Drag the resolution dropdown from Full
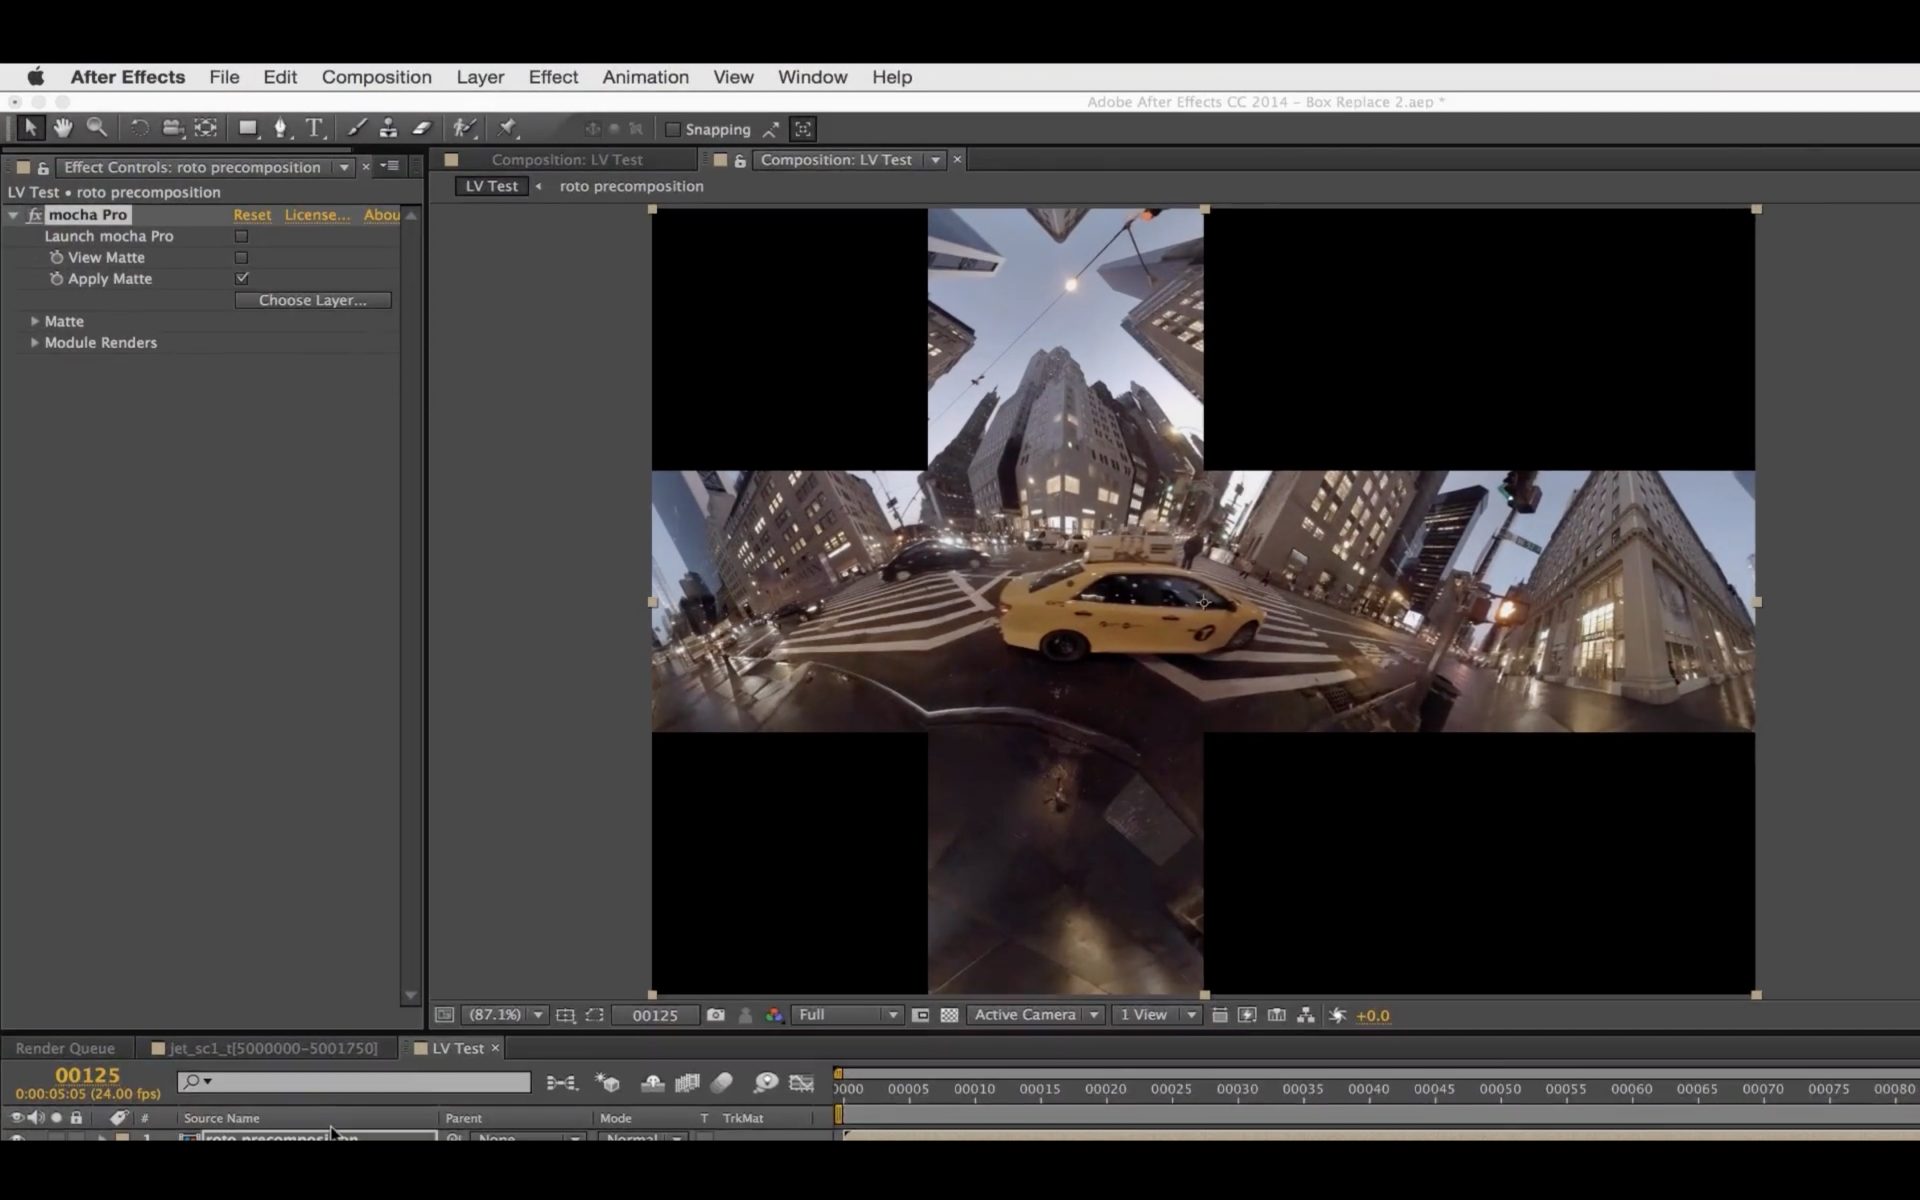The image size is (1920, 1200). (843, 1015)
